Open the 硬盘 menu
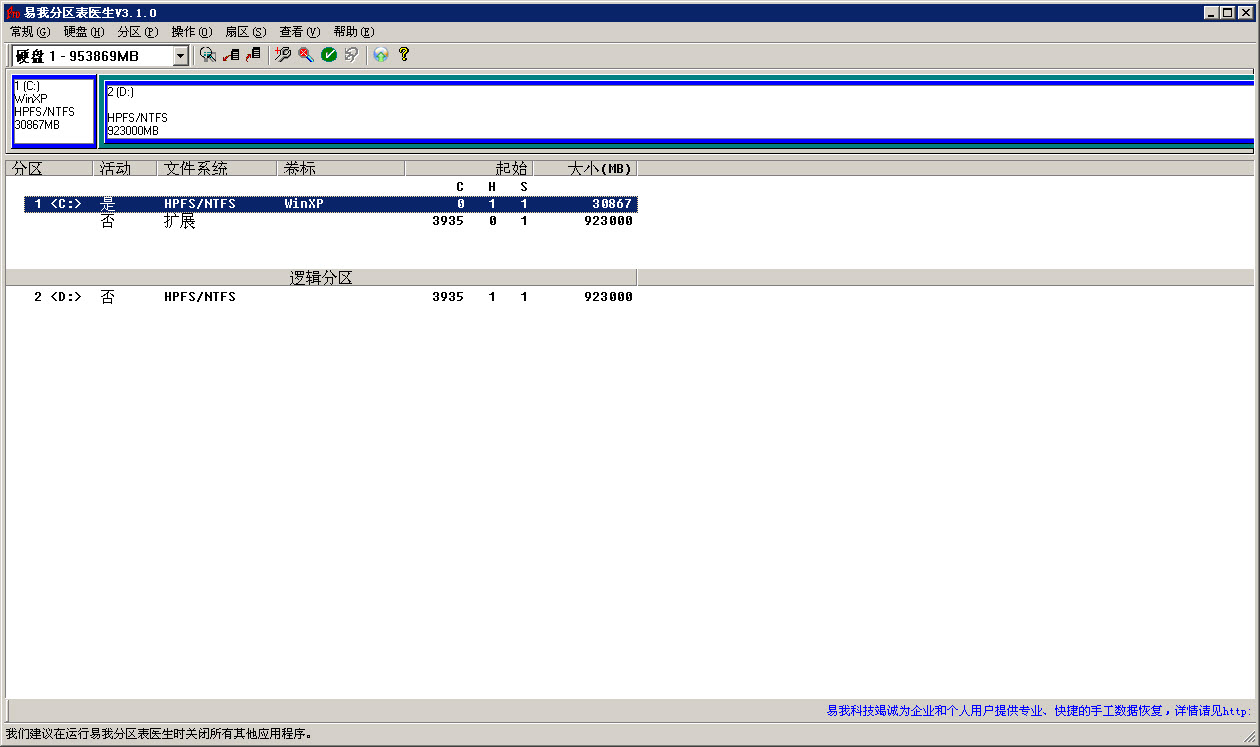 83,32
